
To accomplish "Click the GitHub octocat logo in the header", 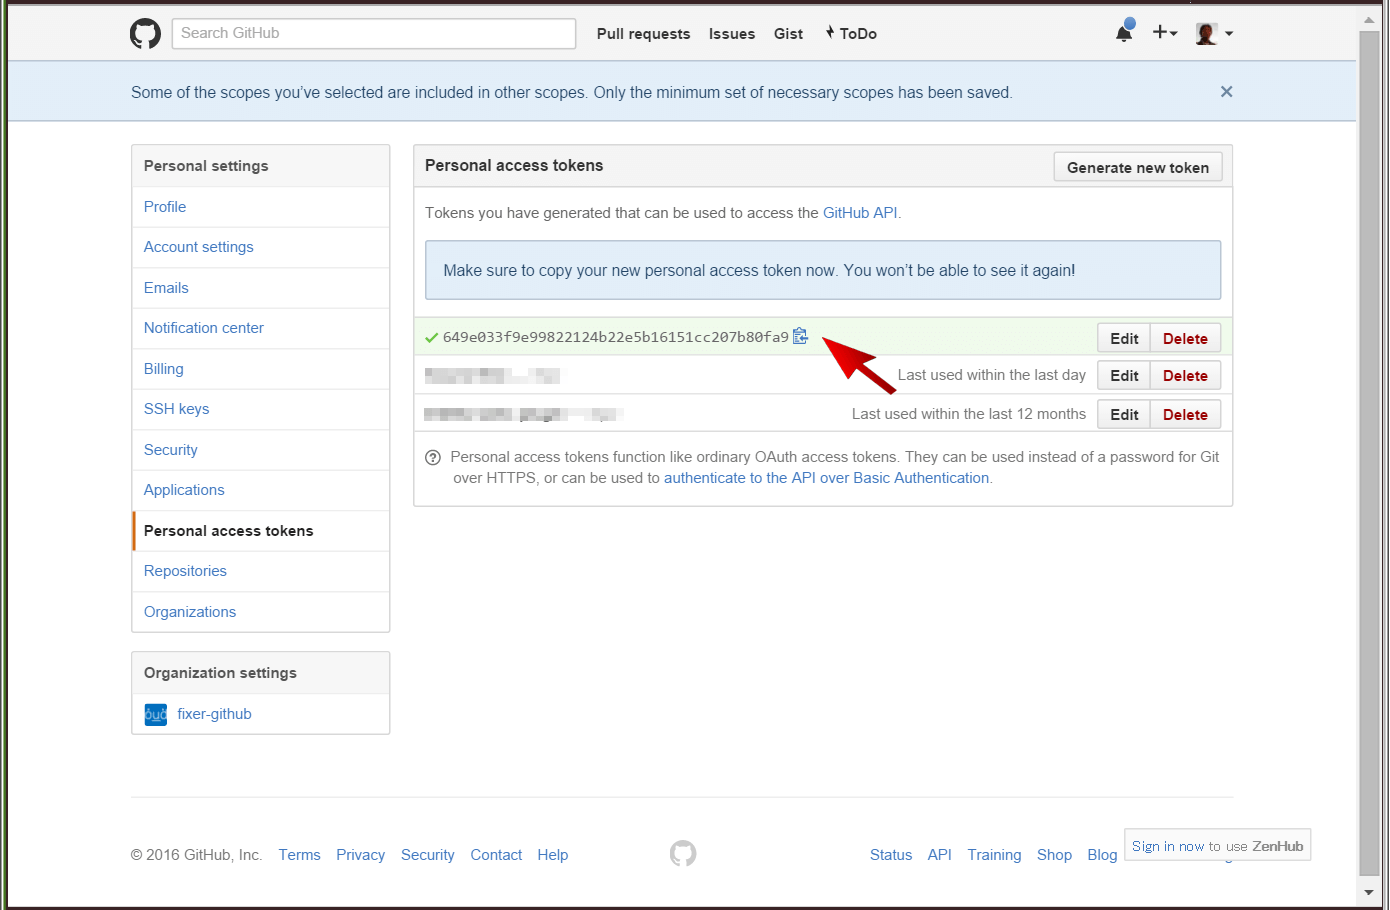I will pyautogui.click(x=145, y=33).
